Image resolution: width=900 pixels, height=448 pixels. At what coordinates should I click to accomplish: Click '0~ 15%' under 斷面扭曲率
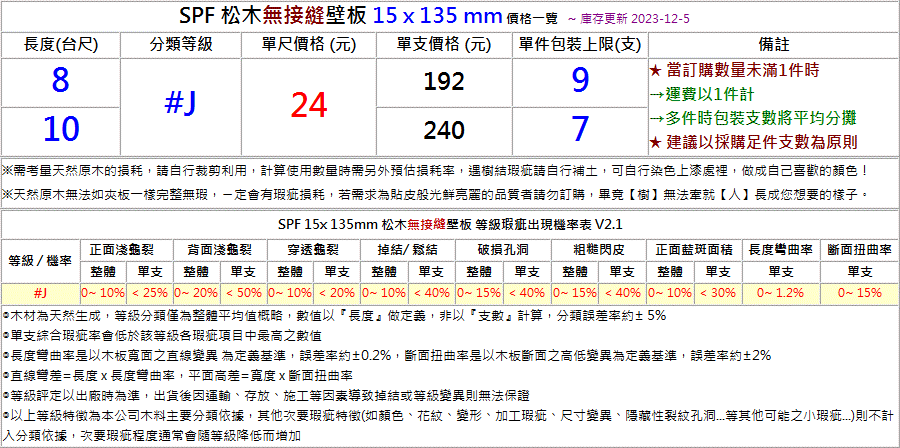coord(859,293)
